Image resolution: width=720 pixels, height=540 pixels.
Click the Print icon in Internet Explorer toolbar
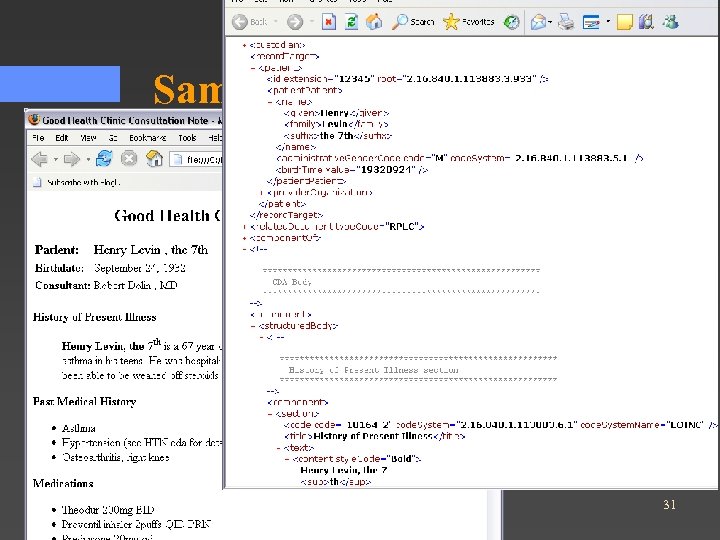pyautogui.click(x=566, y=22)
